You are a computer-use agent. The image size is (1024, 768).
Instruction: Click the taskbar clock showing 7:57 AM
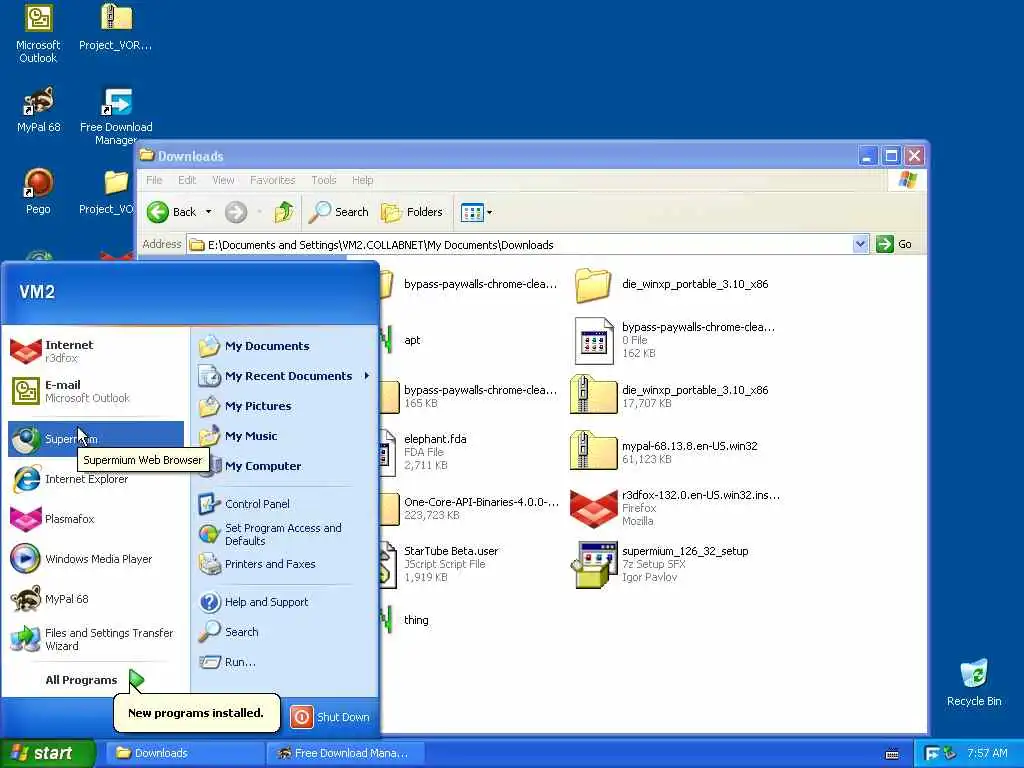click(987, 753)
